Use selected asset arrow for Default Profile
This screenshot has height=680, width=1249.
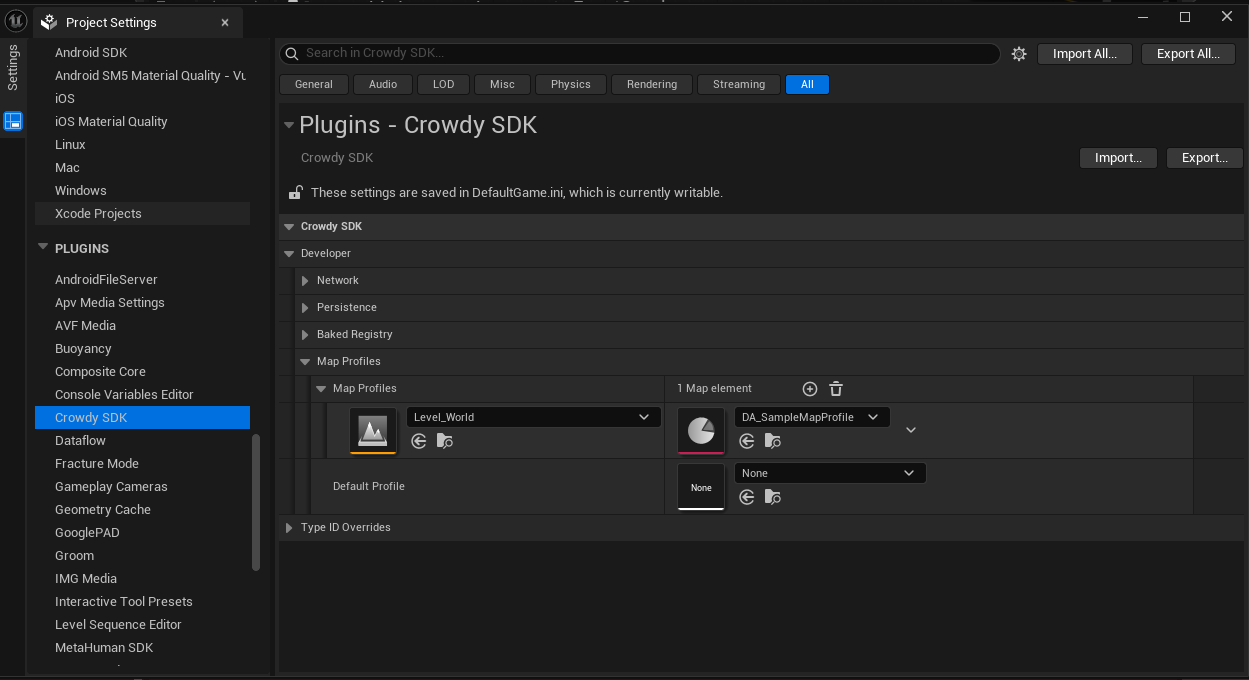(x=746, y=497)
